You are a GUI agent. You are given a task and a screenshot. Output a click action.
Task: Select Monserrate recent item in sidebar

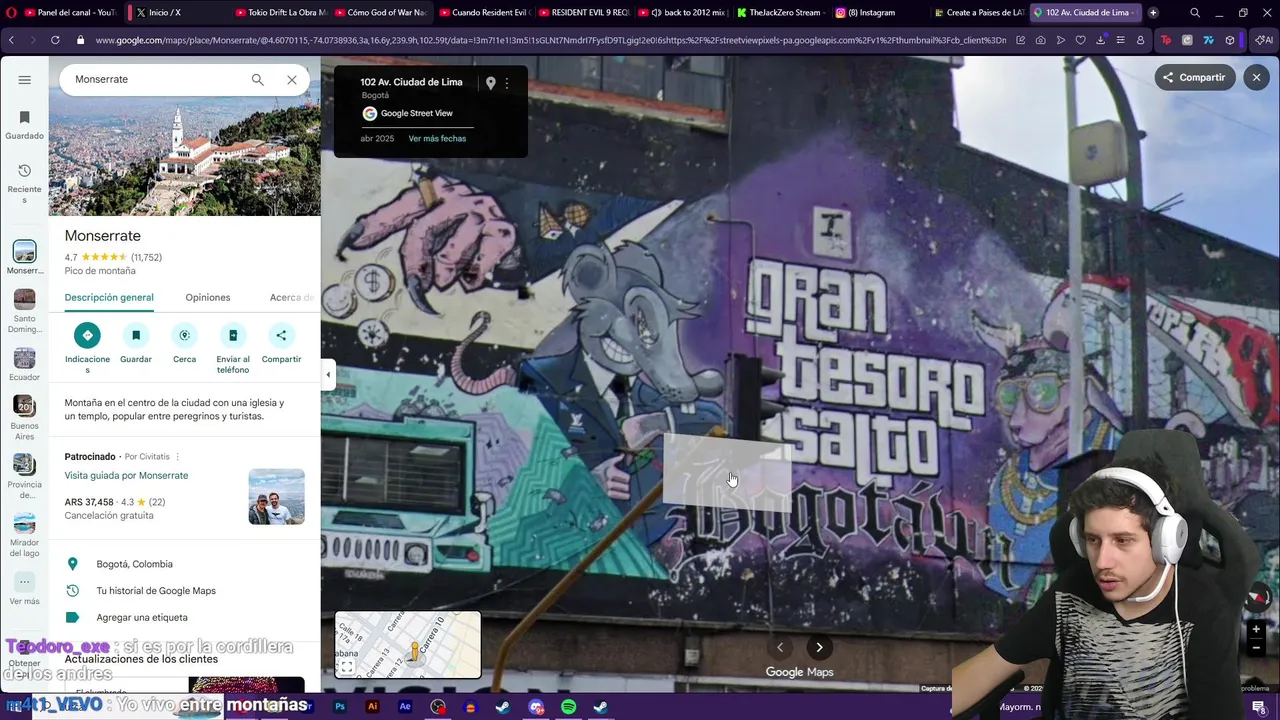click(x=24, y=257)
